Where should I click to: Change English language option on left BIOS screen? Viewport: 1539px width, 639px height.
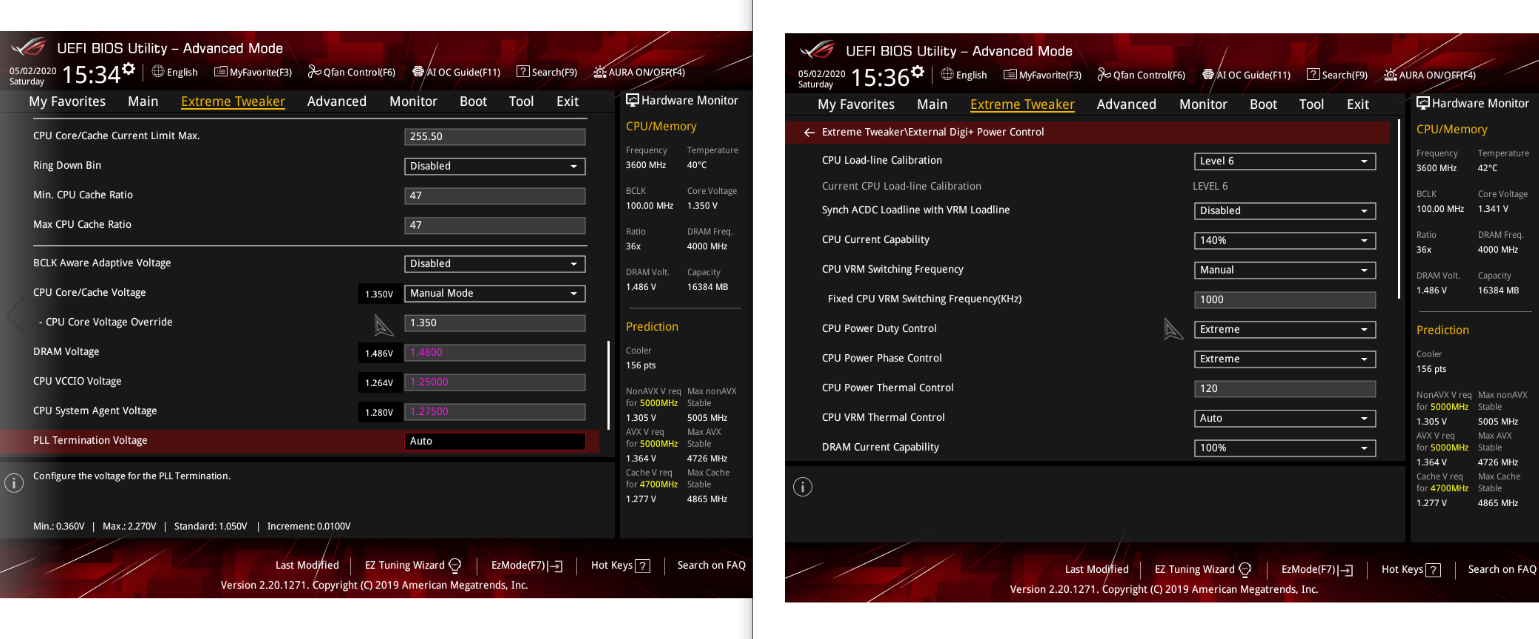(x=175, y=72)
